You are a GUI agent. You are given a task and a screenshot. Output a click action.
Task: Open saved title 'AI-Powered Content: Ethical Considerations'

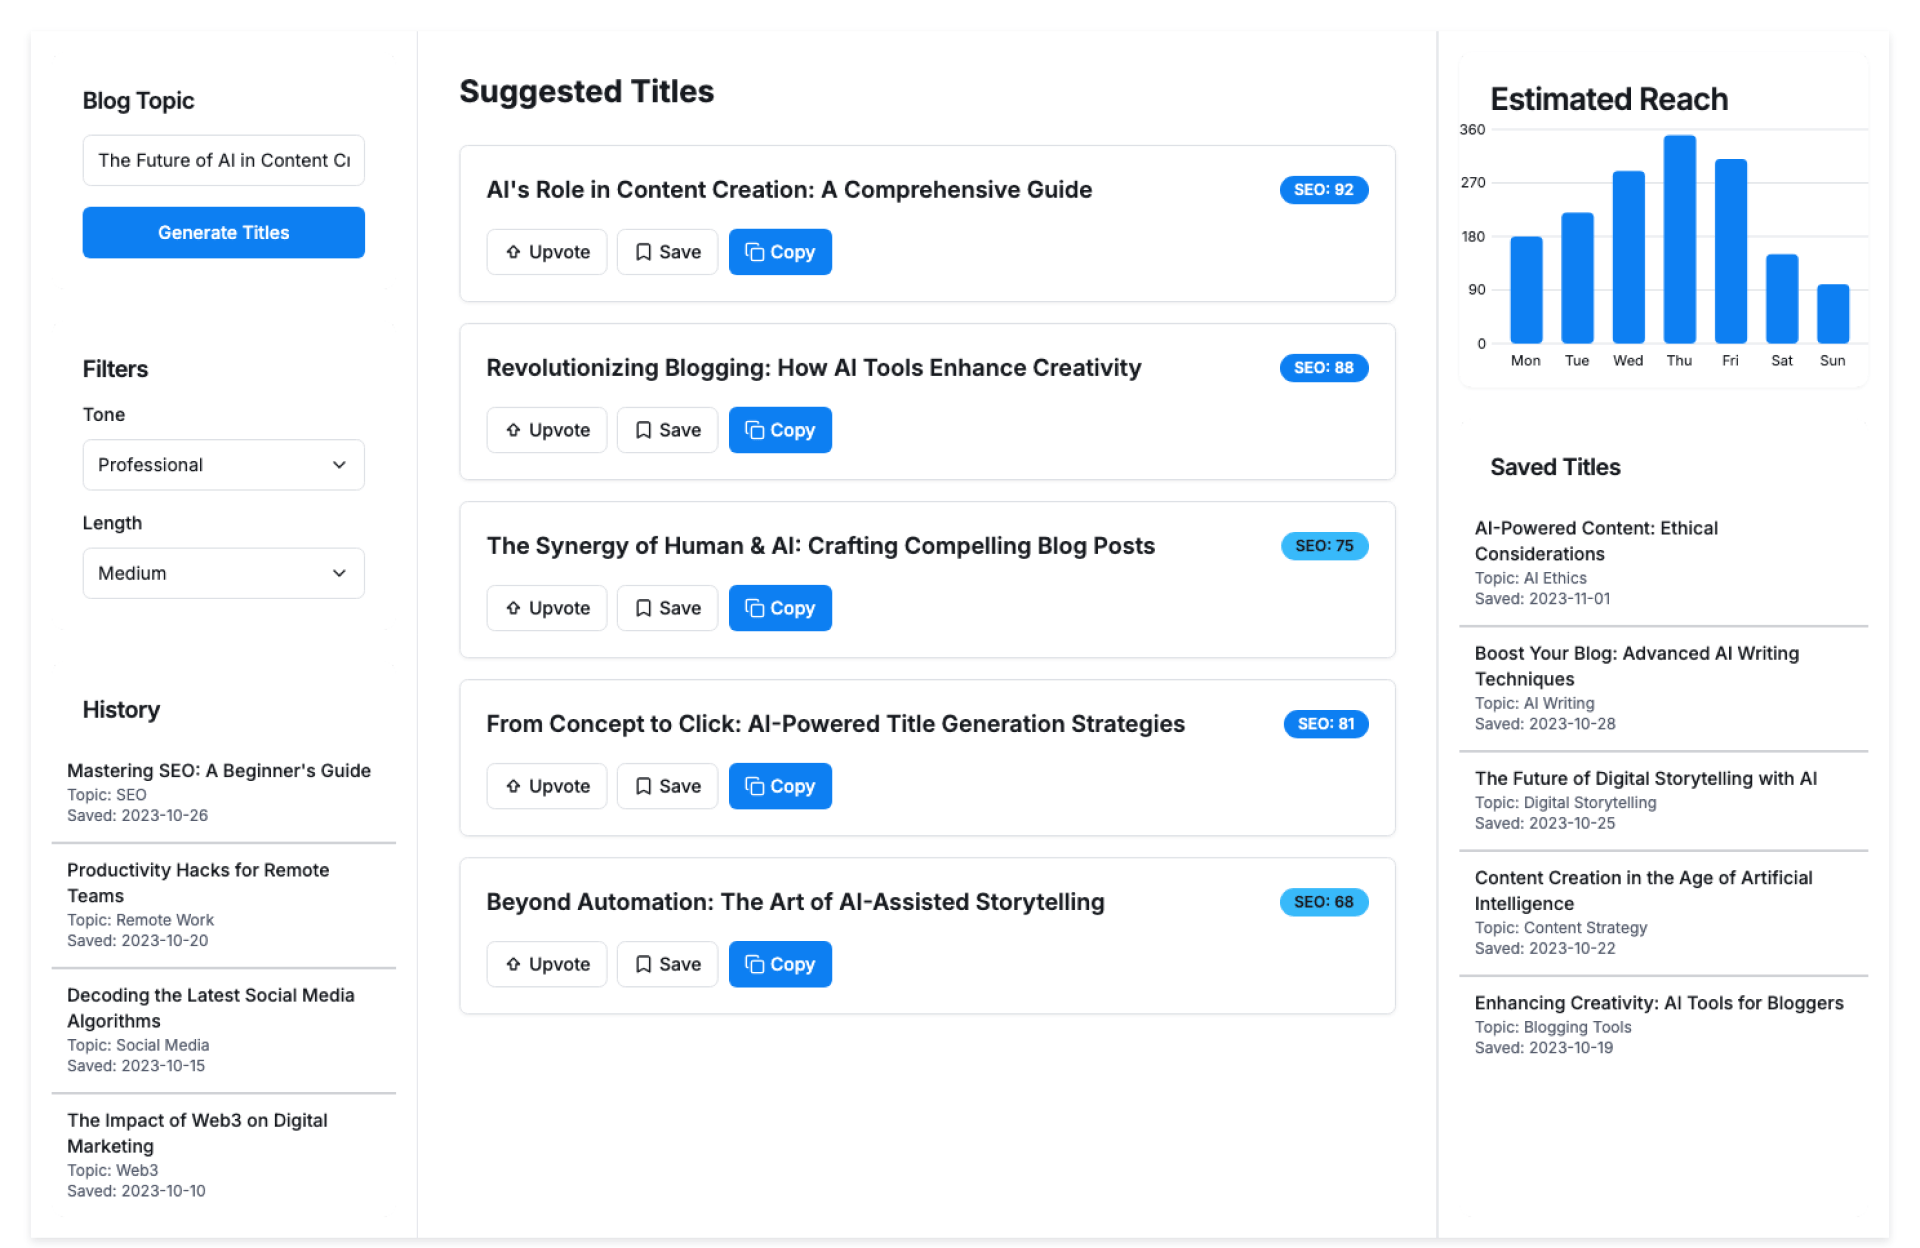1596,541
